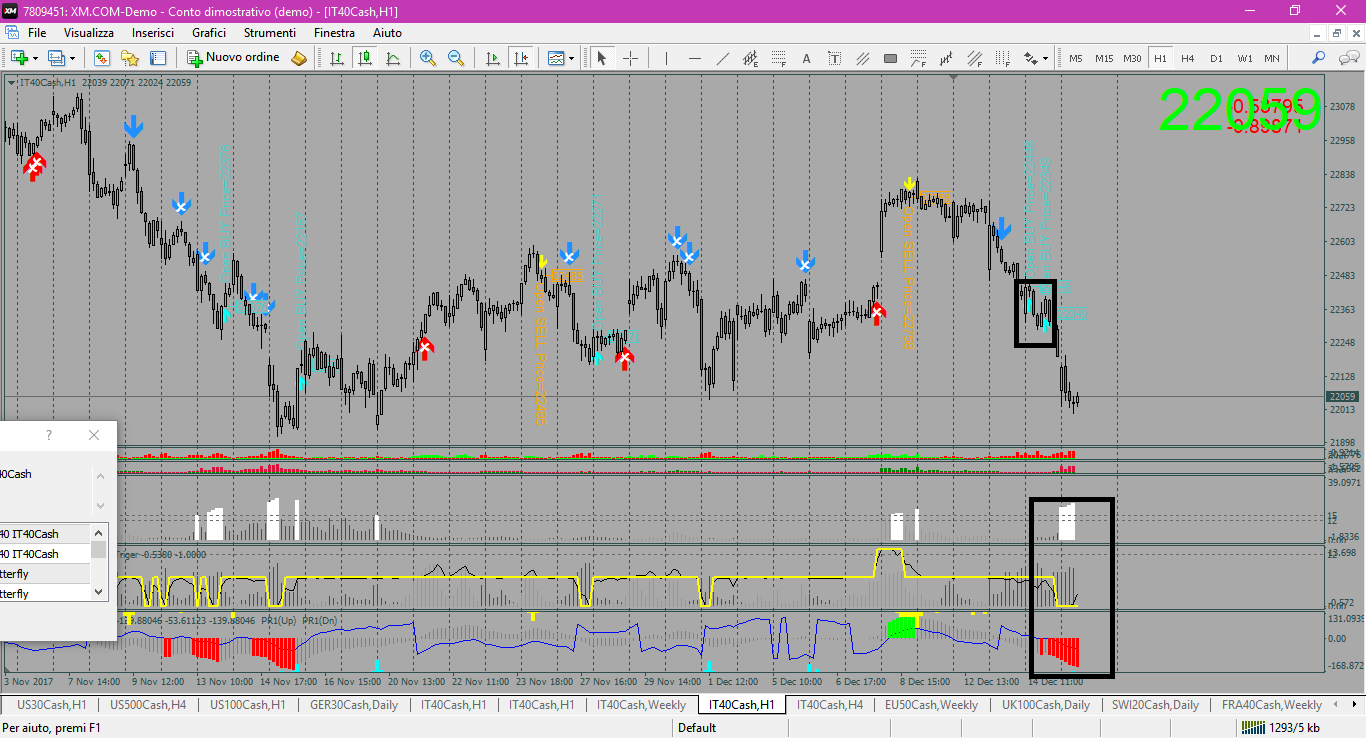This screenshot has width=1366, height=738.
Task: Switch to UK100Cash,Daily chart tab
Action: point(1046,705)
